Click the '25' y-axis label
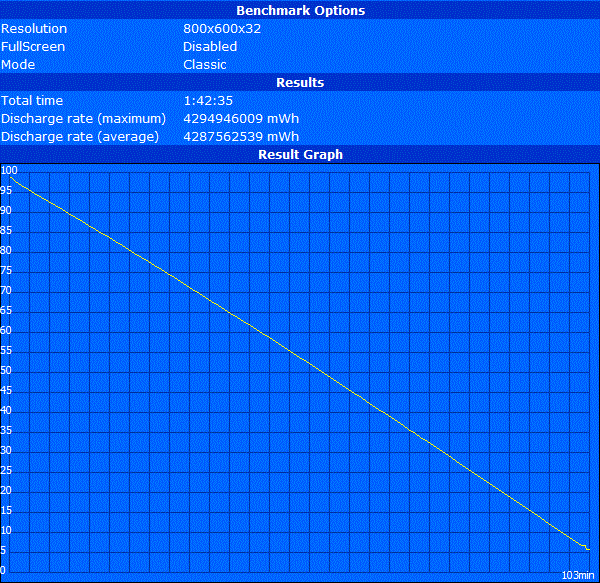This screenshot has height=583, width=600. (x=6, y=470)
